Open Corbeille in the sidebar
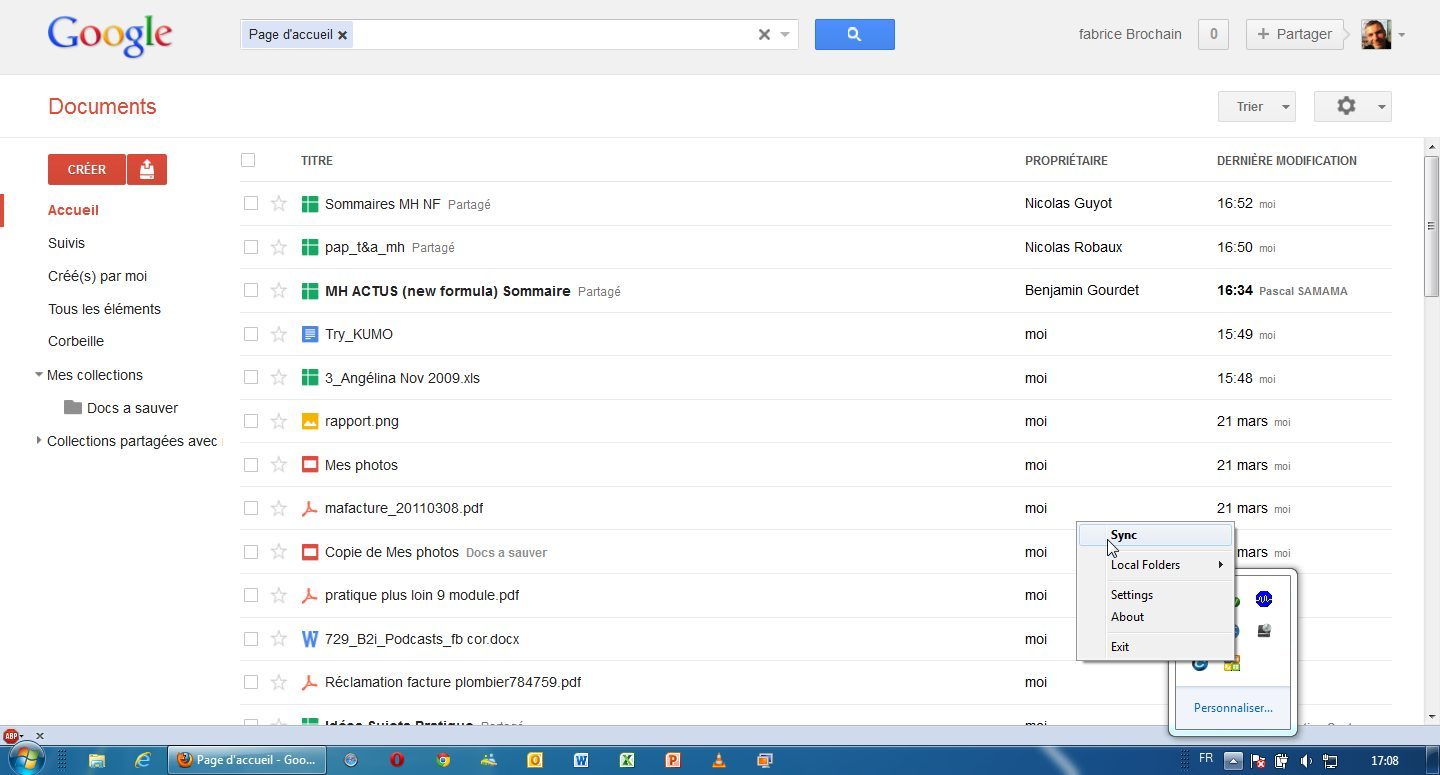Image resolution: width=1440 pixels, height=775 pixels. pos(76,341)
